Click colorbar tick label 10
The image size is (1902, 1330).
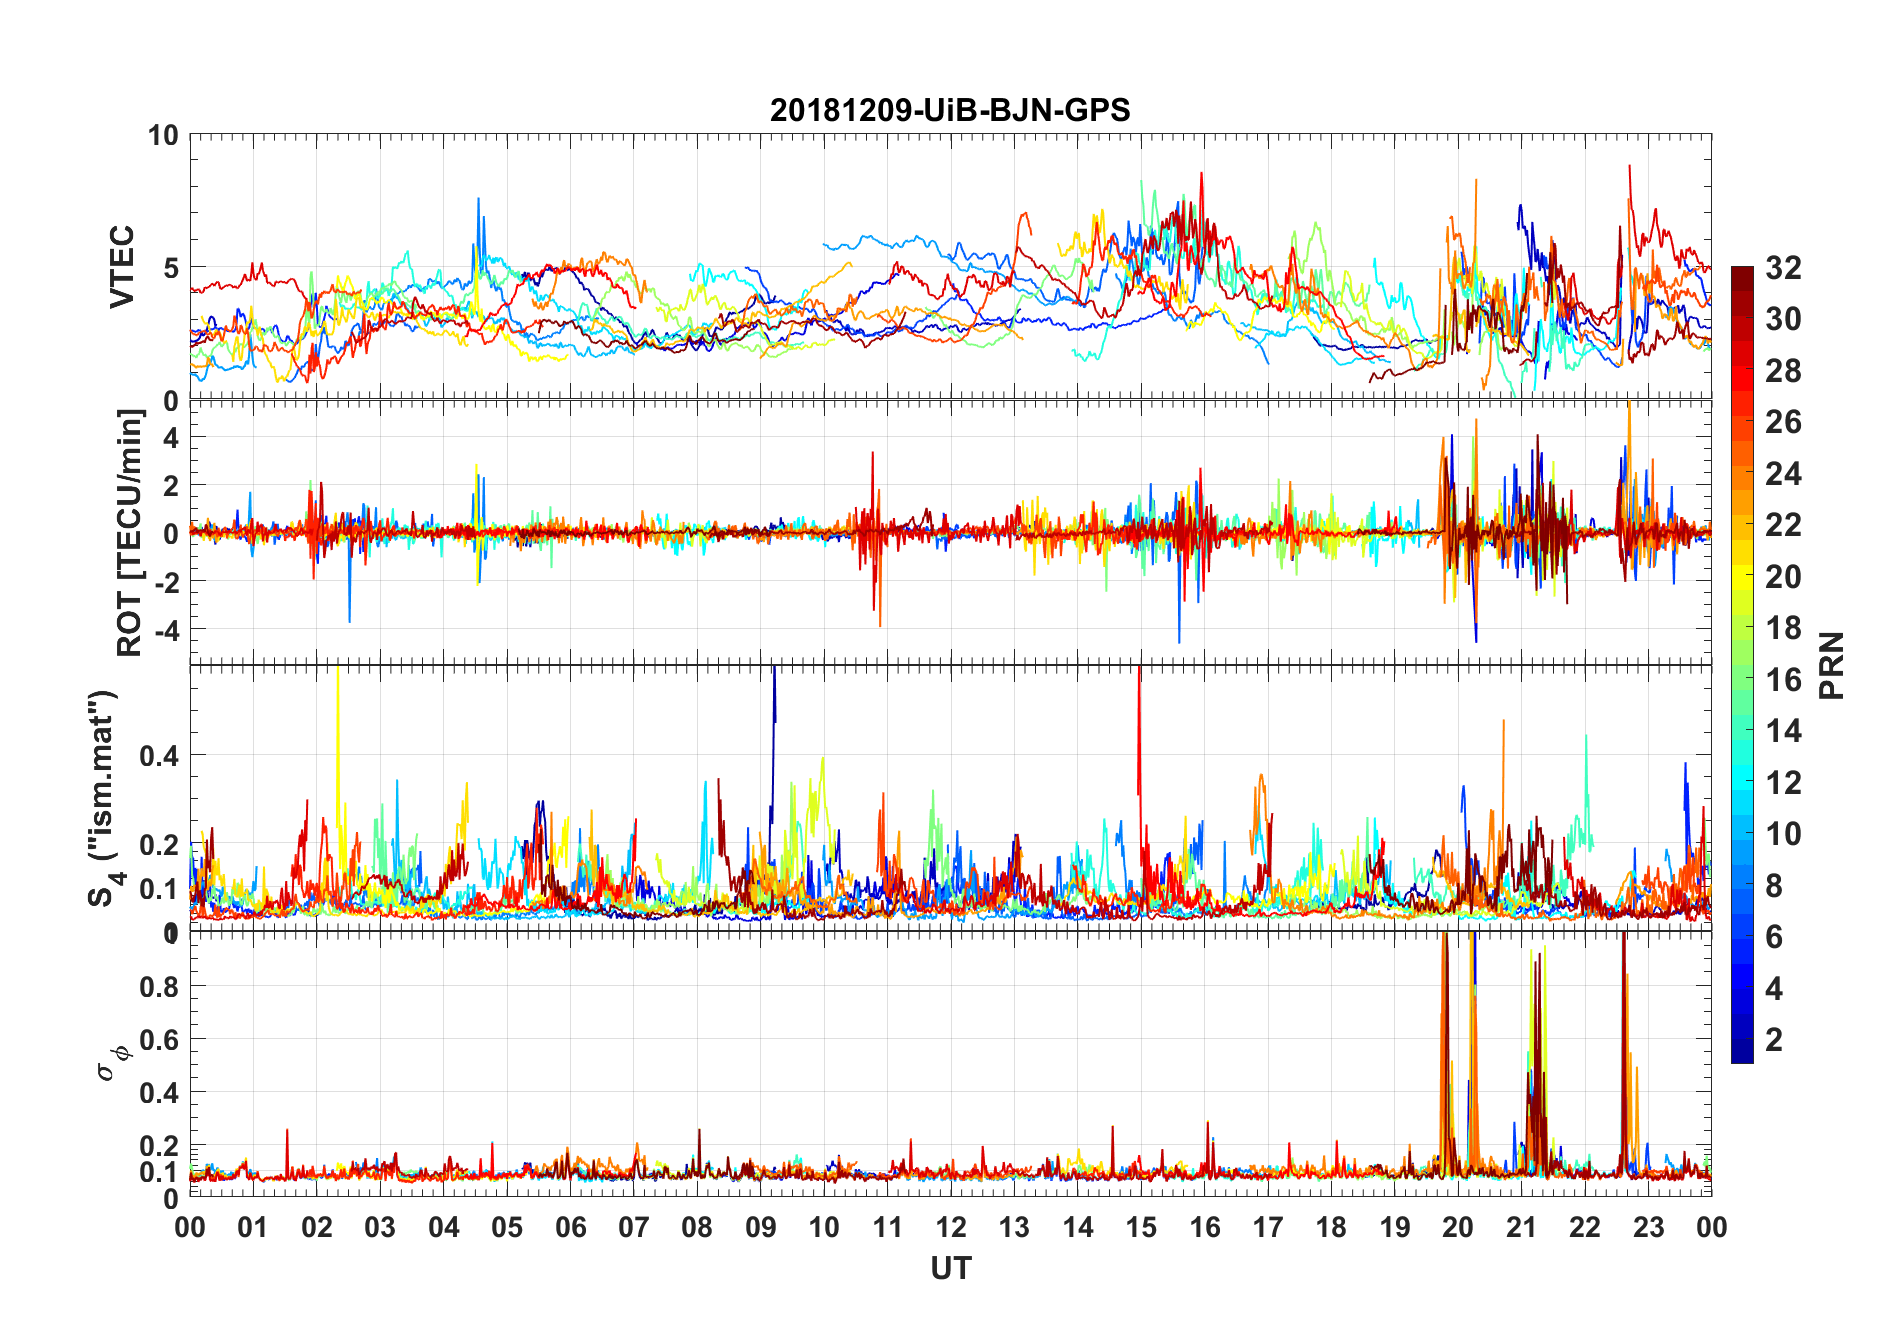tap(1782, 834)
